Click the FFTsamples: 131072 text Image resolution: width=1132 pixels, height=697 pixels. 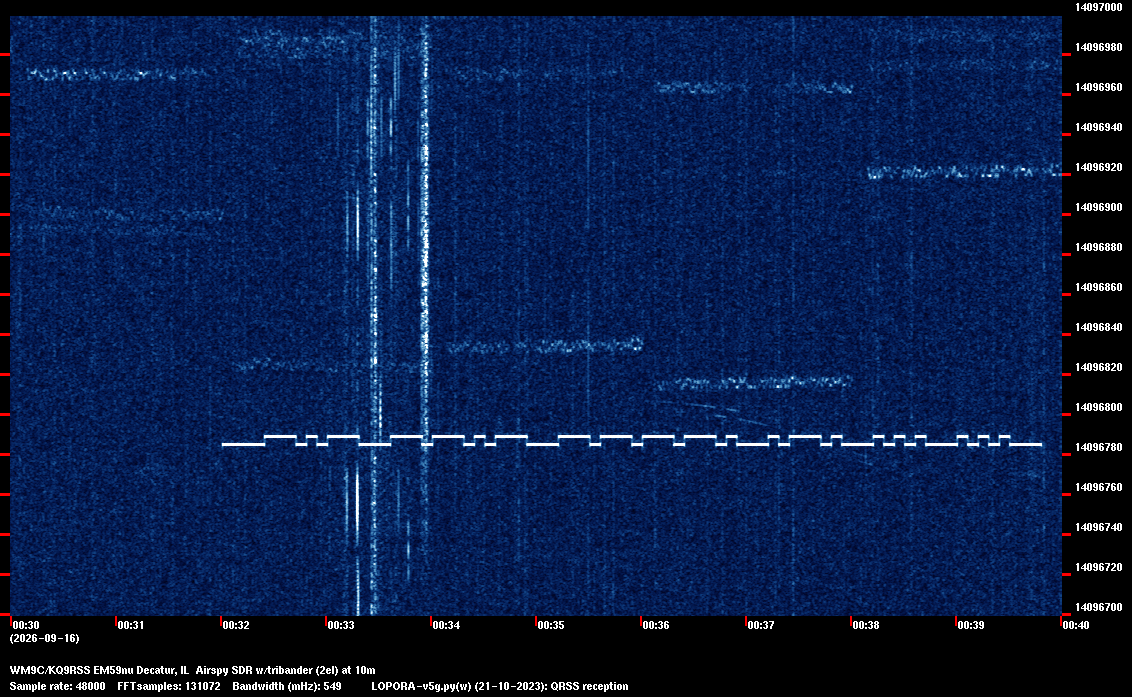(x=169, y=686)
